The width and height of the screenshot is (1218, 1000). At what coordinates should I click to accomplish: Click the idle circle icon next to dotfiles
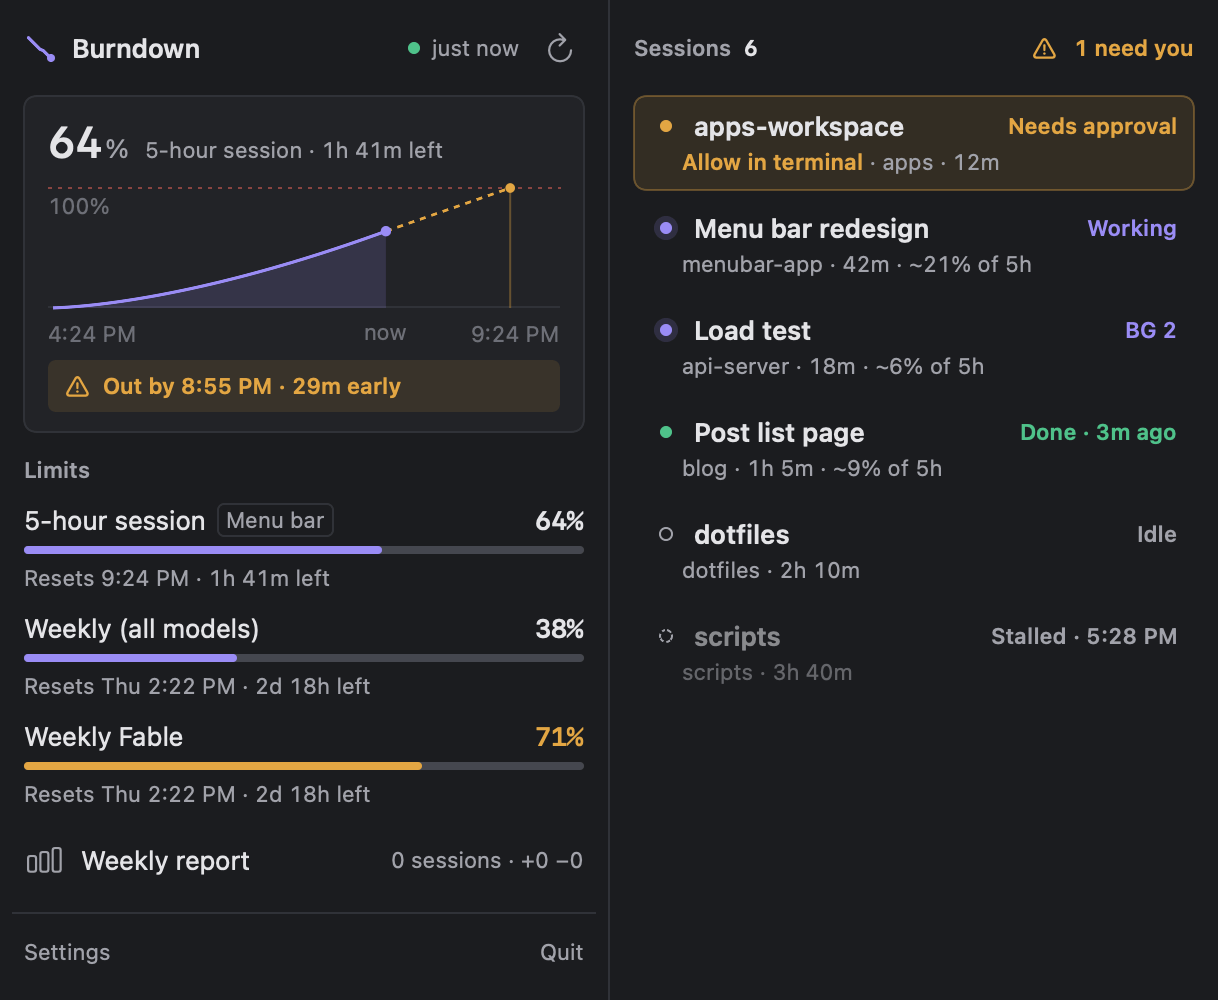click(x=666, y=535)
